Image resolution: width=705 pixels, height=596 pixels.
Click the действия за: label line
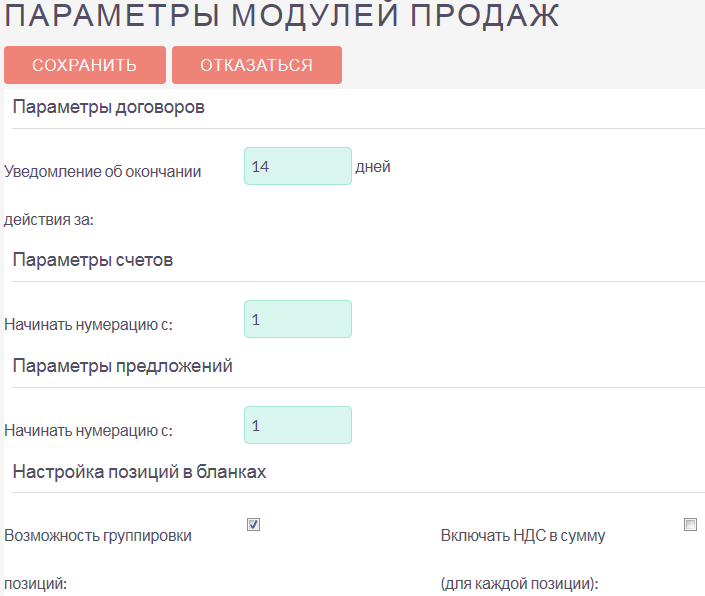pos(49,220)
